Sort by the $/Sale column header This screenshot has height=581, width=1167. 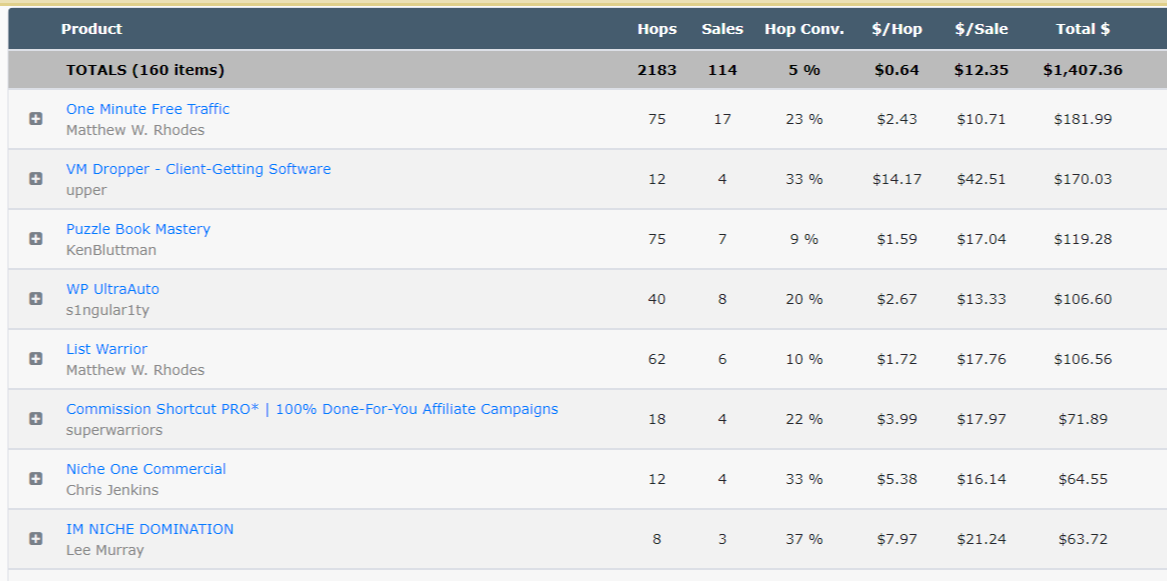pos(982,29)
